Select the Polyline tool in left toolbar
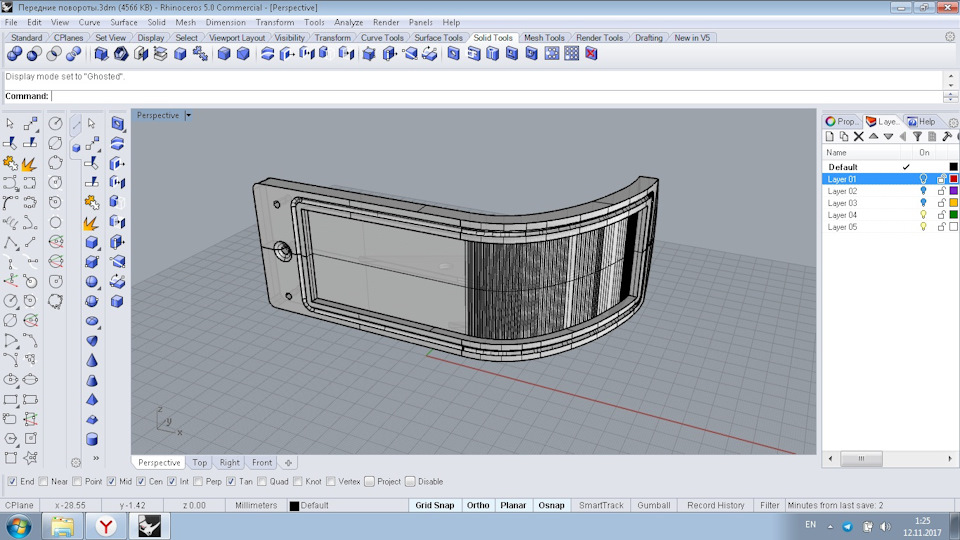This screenshot has height=540, width=960. coord(10,242)
